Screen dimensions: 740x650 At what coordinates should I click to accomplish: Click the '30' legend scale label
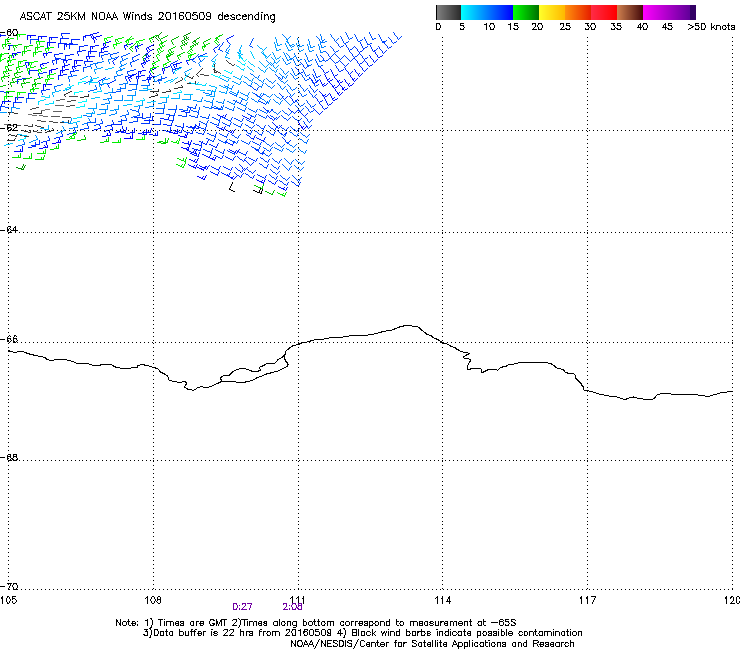(590, 27)
